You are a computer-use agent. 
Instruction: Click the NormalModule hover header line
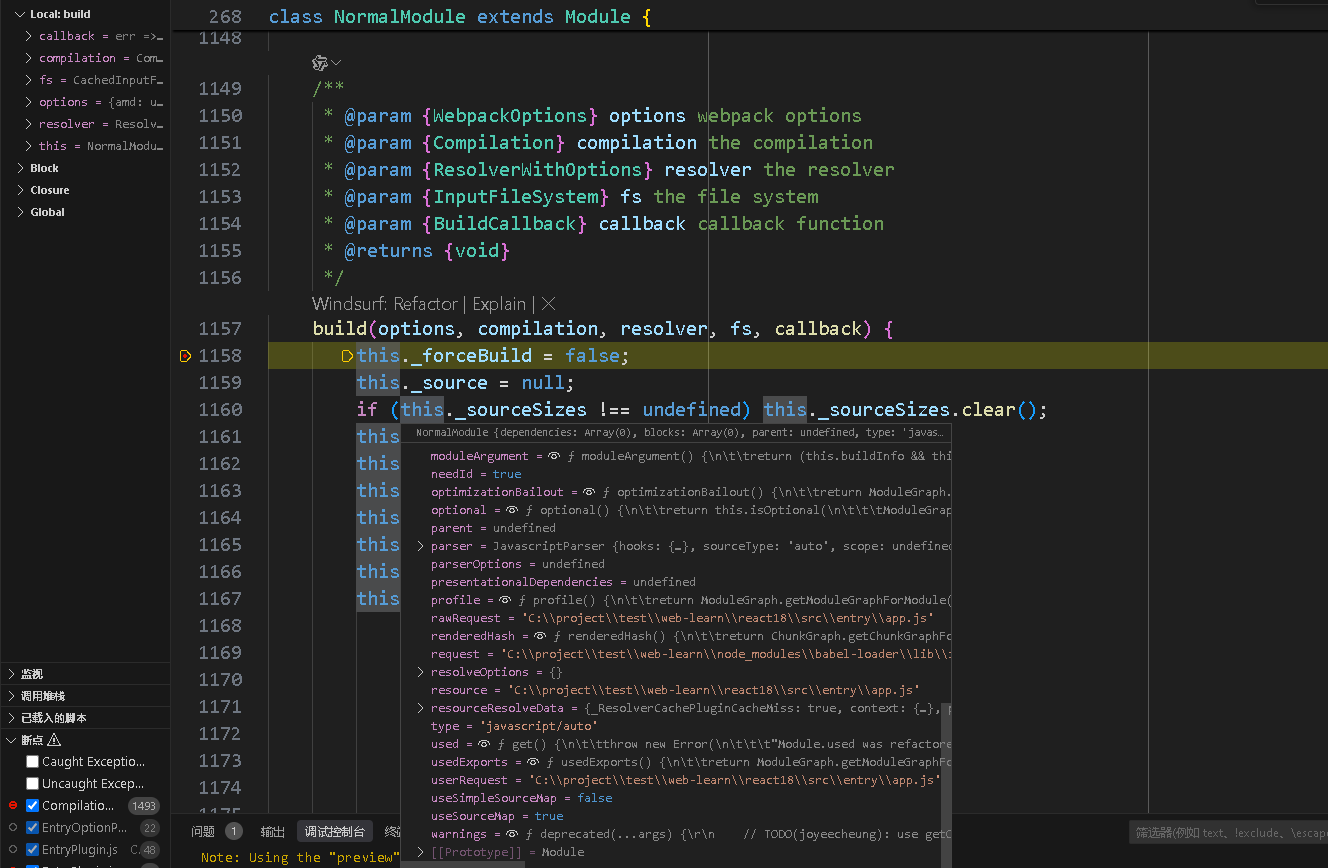[676, 433]
